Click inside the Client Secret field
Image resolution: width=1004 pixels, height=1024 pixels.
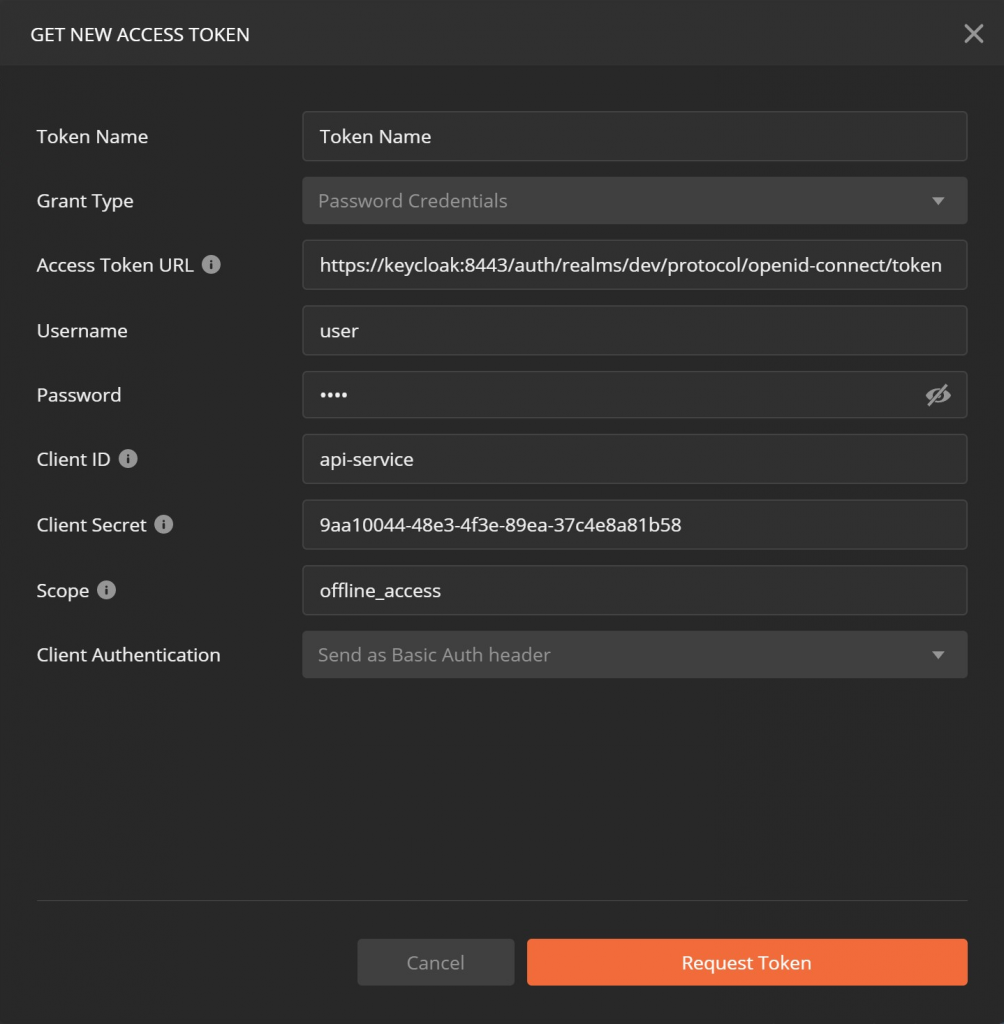(x=634, y=524)
